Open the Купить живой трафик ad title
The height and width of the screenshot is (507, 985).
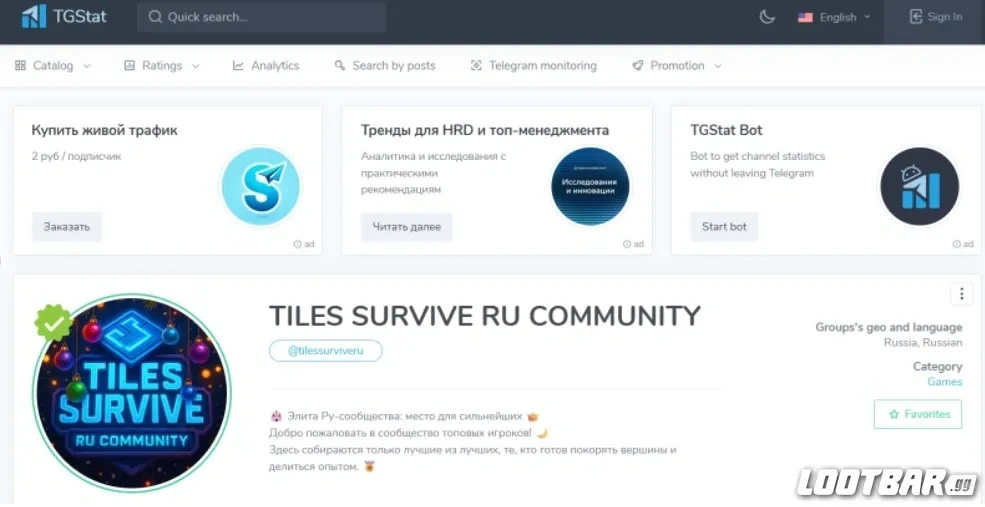[x=104, y=131]
